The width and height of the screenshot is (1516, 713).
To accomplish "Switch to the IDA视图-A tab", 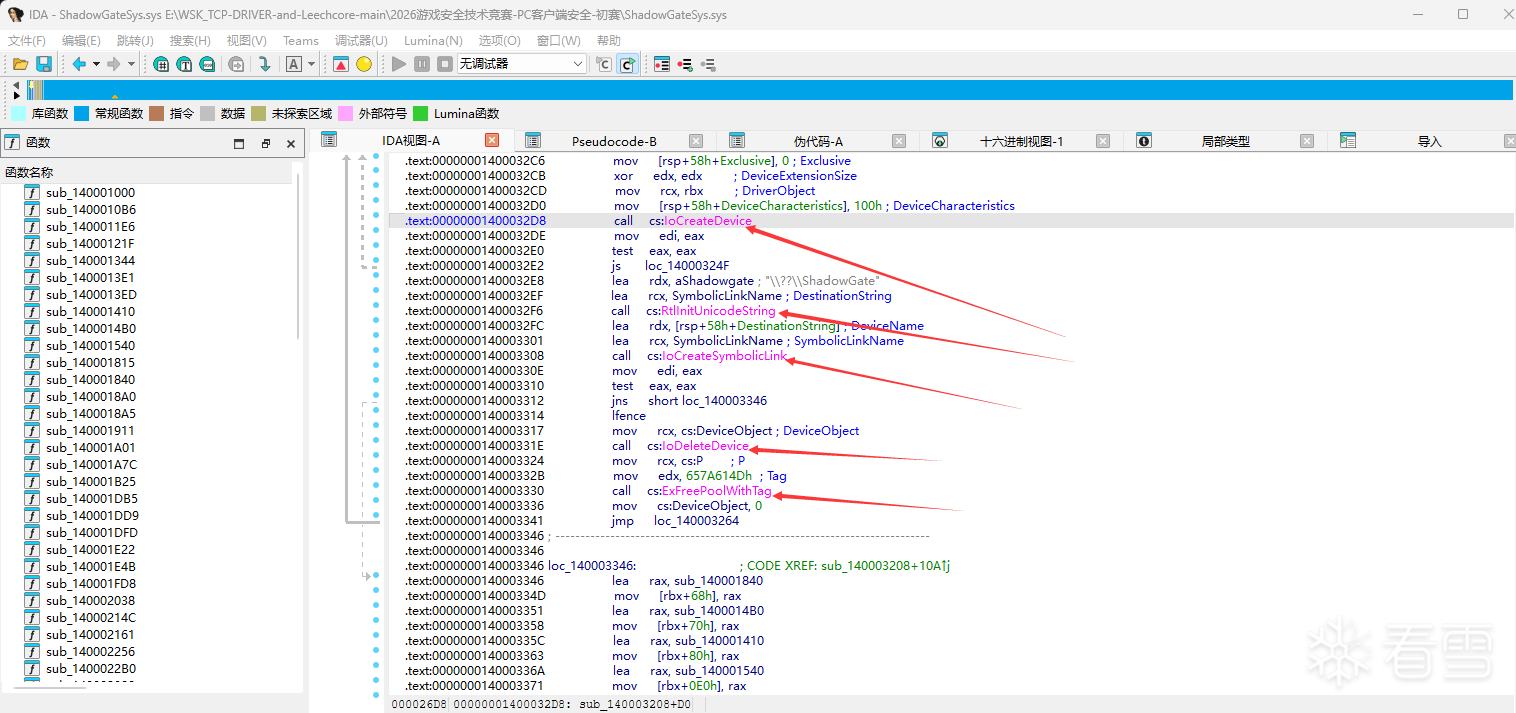I will [411, 141].
